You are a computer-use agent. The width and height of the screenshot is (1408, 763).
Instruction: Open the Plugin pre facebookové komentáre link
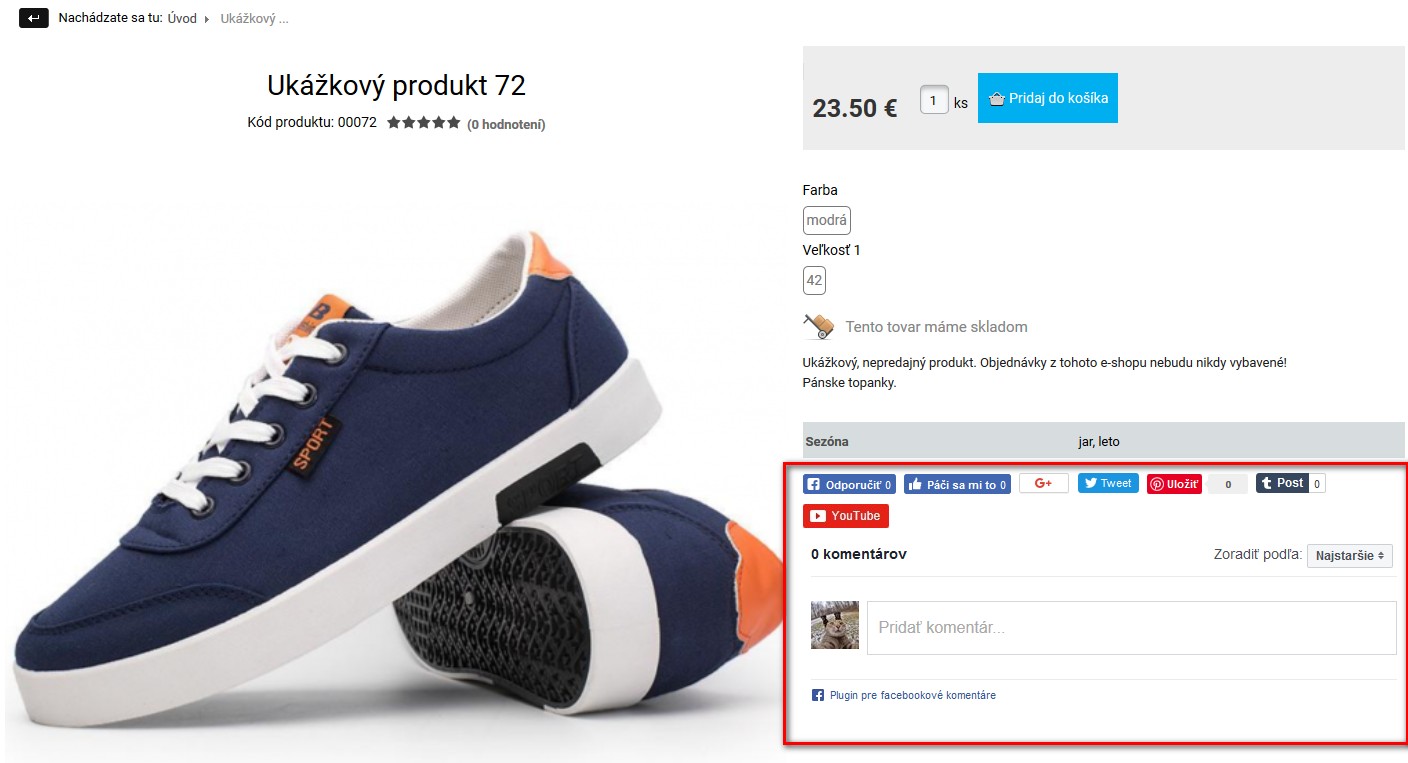pos(911,696)
